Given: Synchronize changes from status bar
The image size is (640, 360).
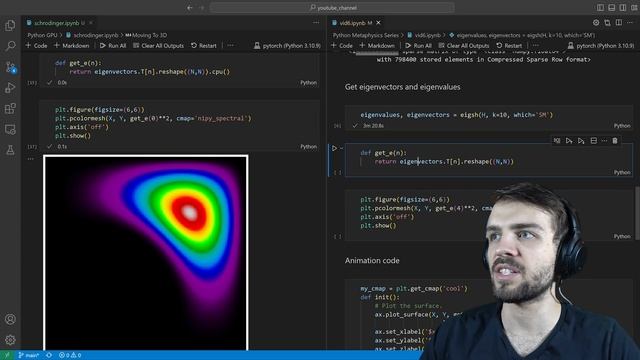Looking at the screenshot, I should 49,355.
